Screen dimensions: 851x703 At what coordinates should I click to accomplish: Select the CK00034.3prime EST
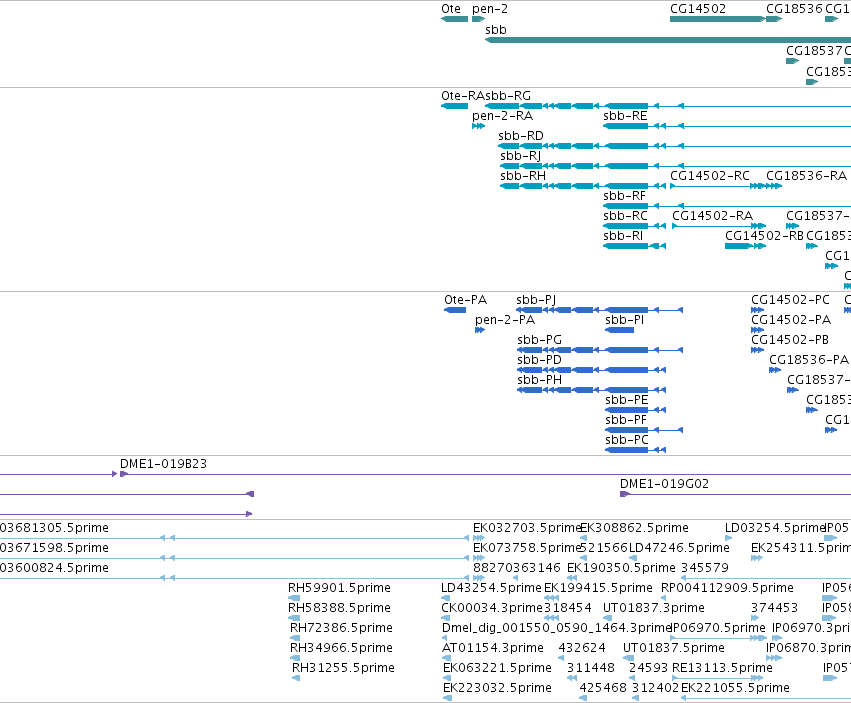click(445, 618)
